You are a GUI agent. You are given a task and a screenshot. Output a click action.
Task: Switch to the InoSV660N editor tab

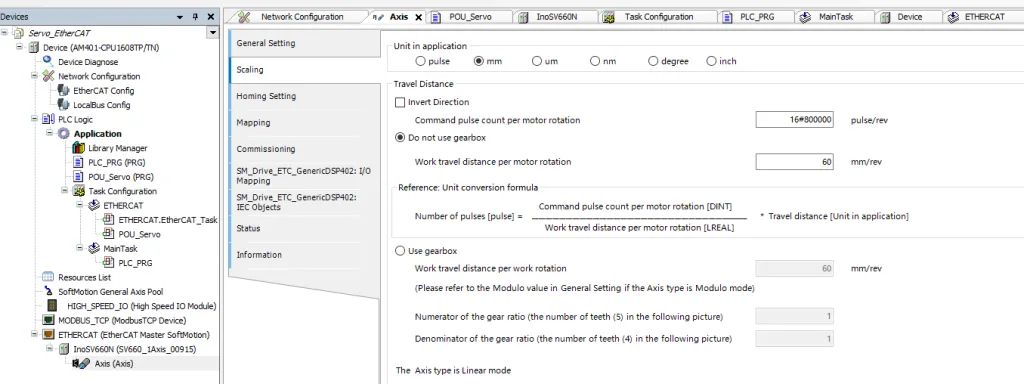[x=556, y=17]
